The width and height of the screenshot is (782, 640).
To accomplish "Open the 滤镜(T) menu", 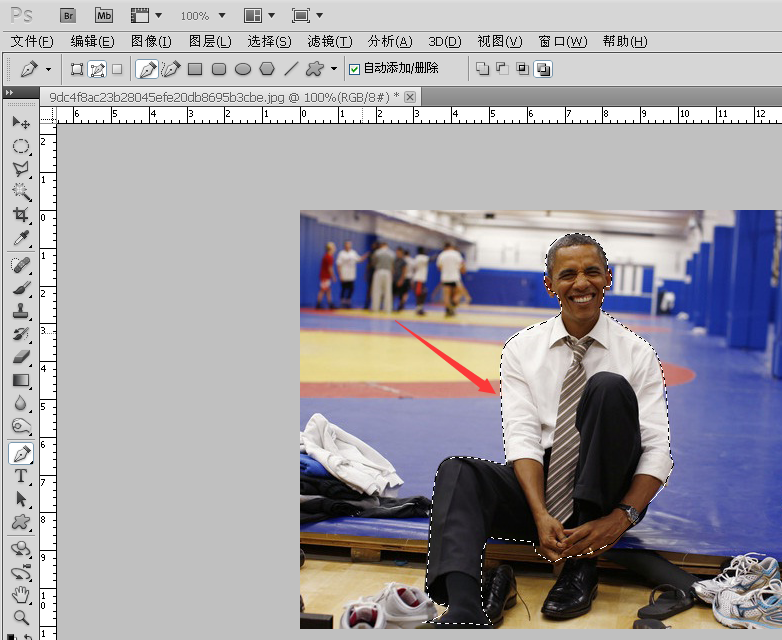I will (330, 41).
